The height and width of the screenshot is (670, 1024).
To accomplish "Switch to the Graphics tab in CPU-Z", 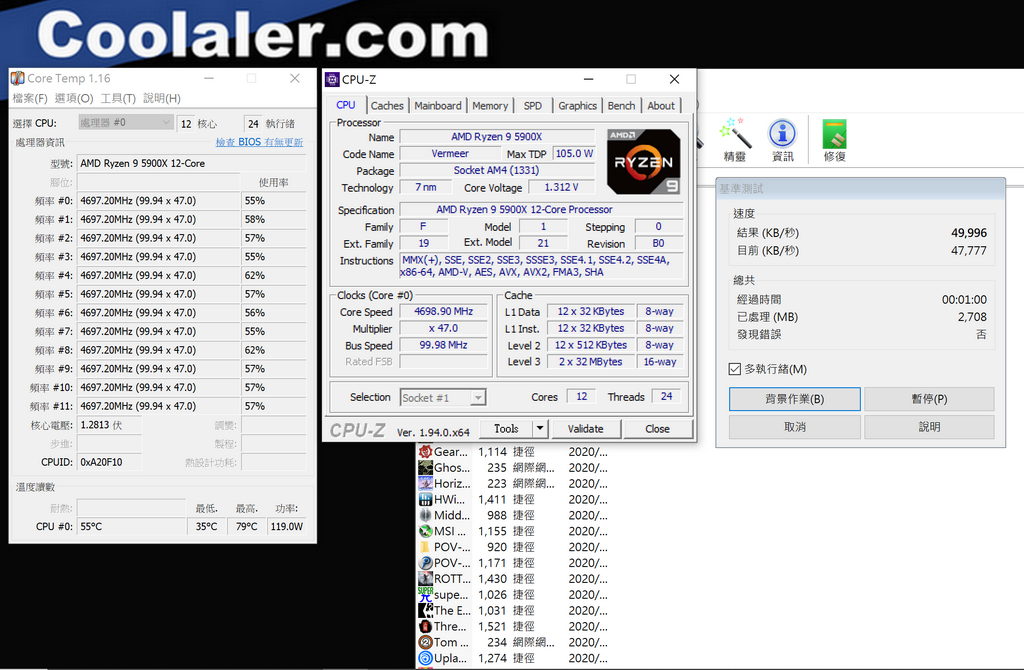I will (x=577, y=106).
